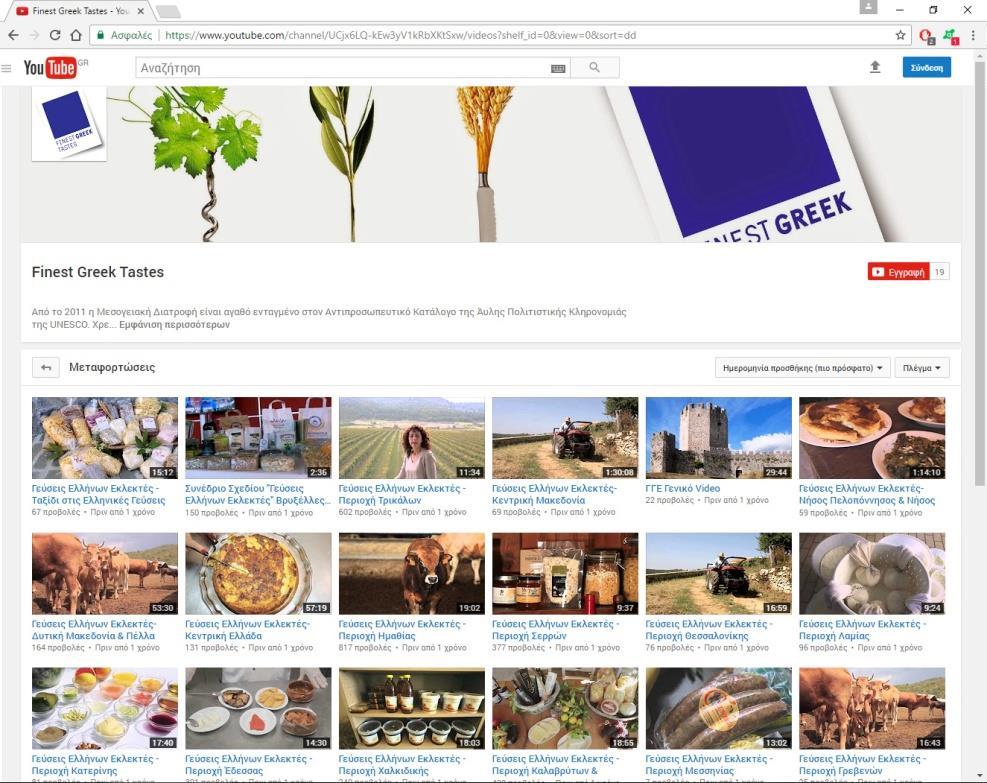Click the Chrome profile user icon
The width and height of the screenshot is (987, 783).
click(x=868, y=7)
